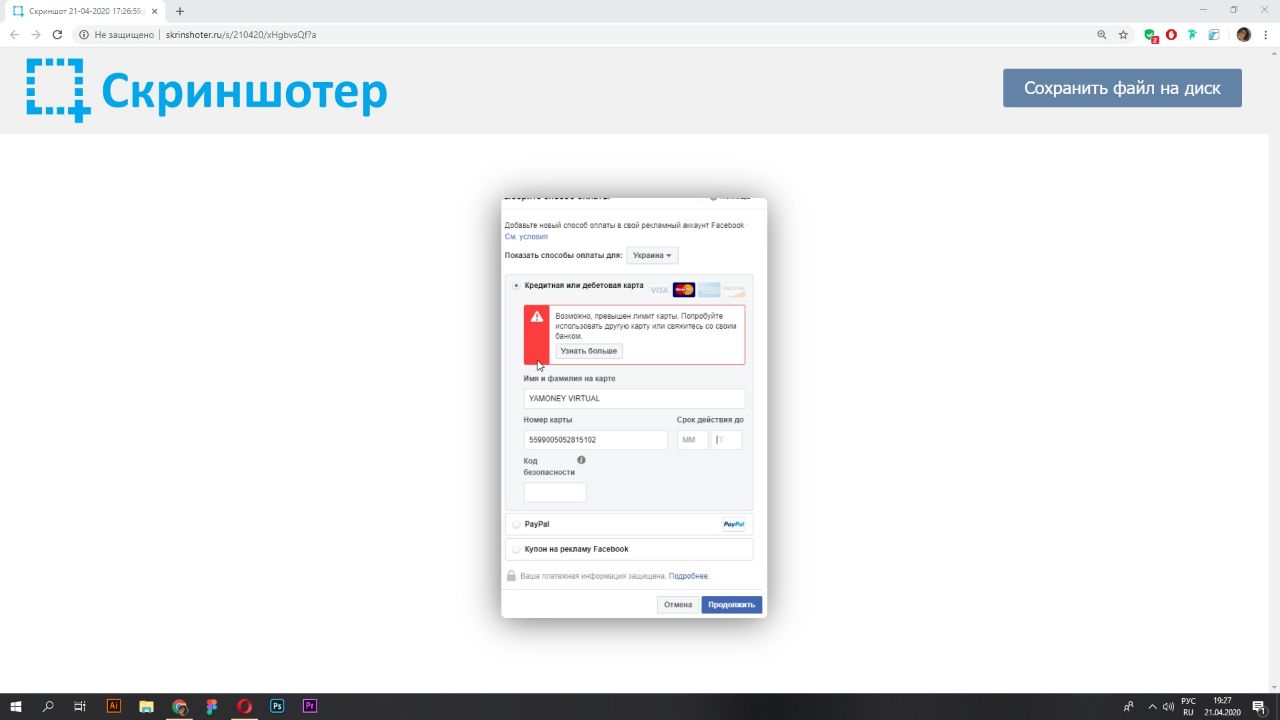
Task: Close the Скриншот tab
Action: 153,11
